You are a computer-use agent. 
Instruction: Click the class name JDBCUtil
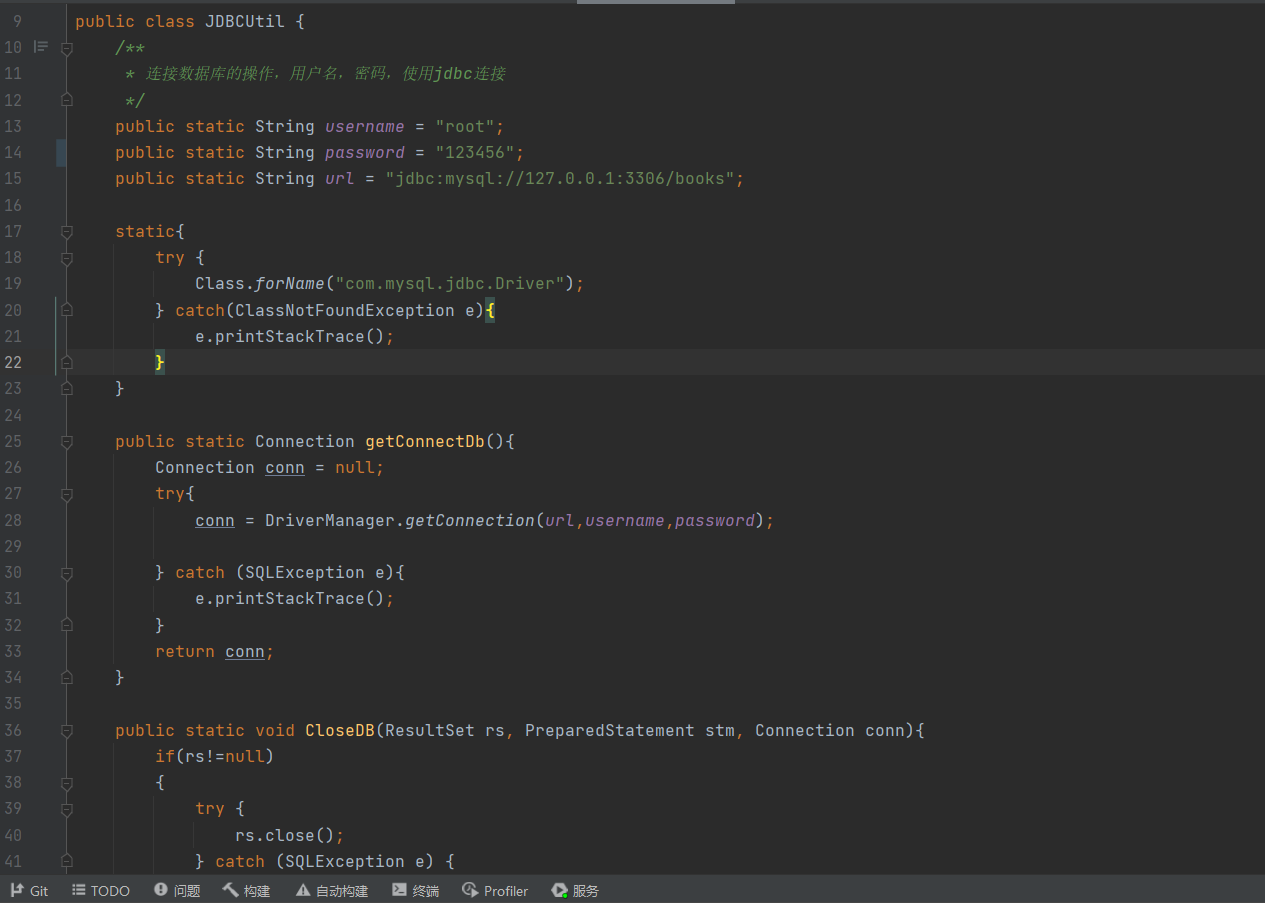(245, 21)
